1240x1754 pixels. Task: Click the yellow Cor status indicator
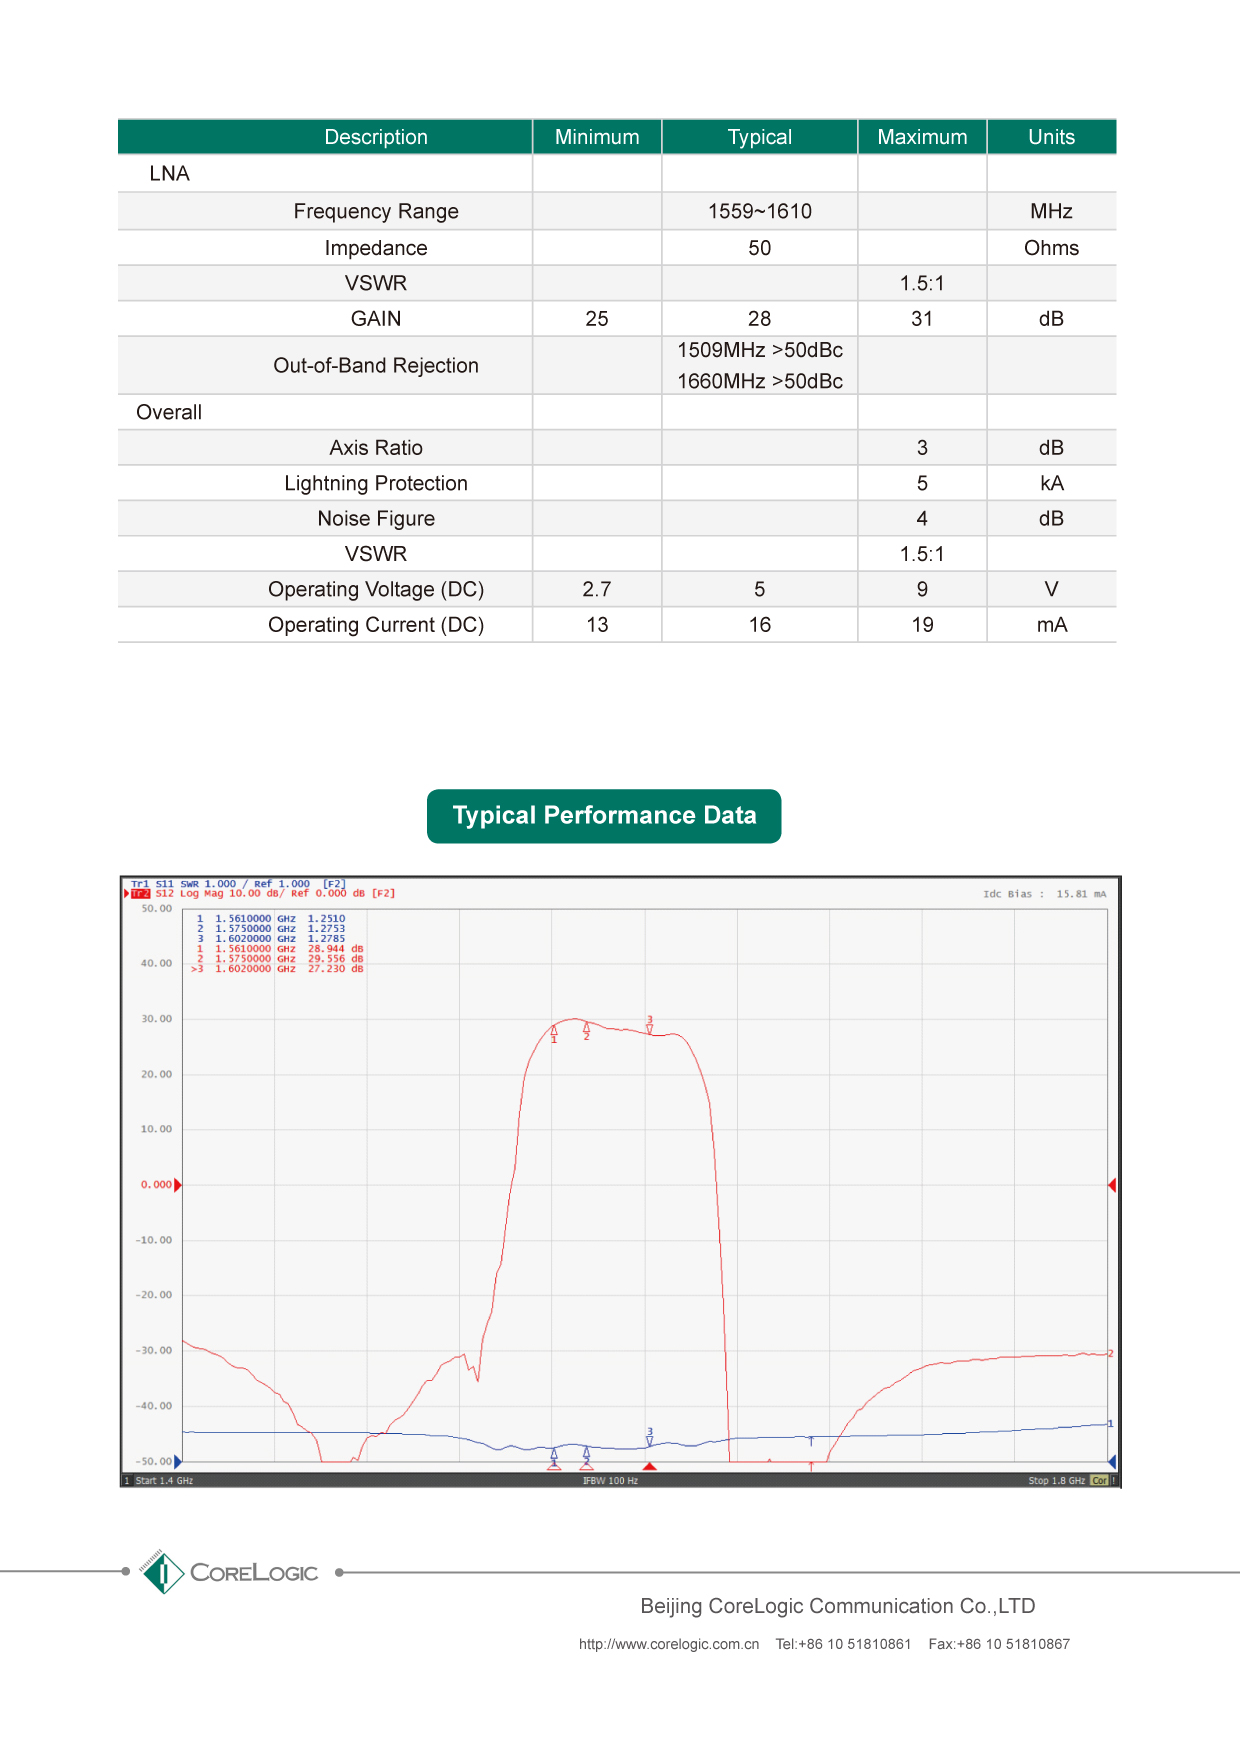(1099, 1481)
